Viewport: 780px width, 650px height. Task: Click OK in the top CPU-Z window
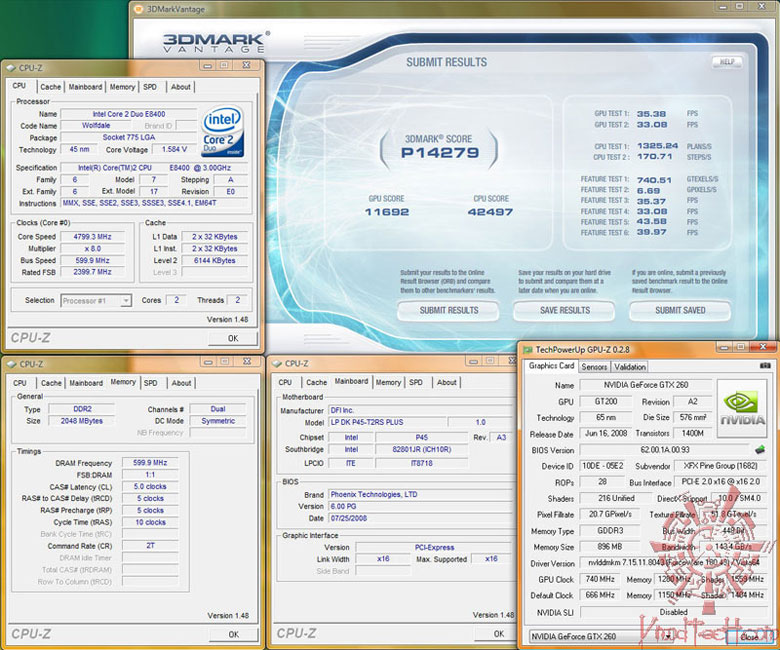[x=233, y=338]
